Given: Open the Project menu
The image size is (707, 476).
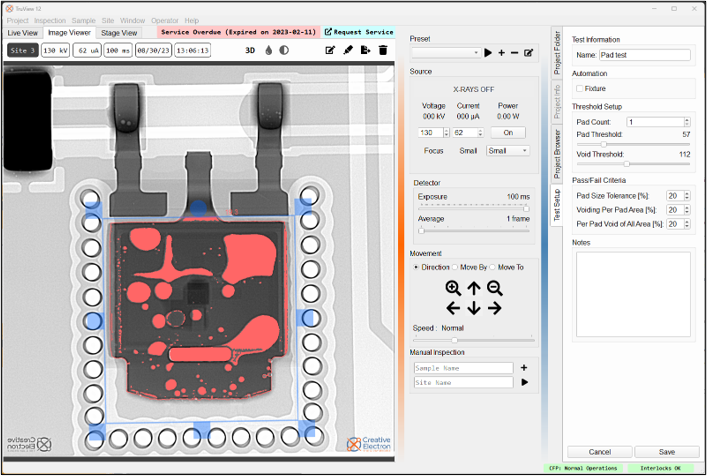Looking at the screenshot, I should point(18,21).
